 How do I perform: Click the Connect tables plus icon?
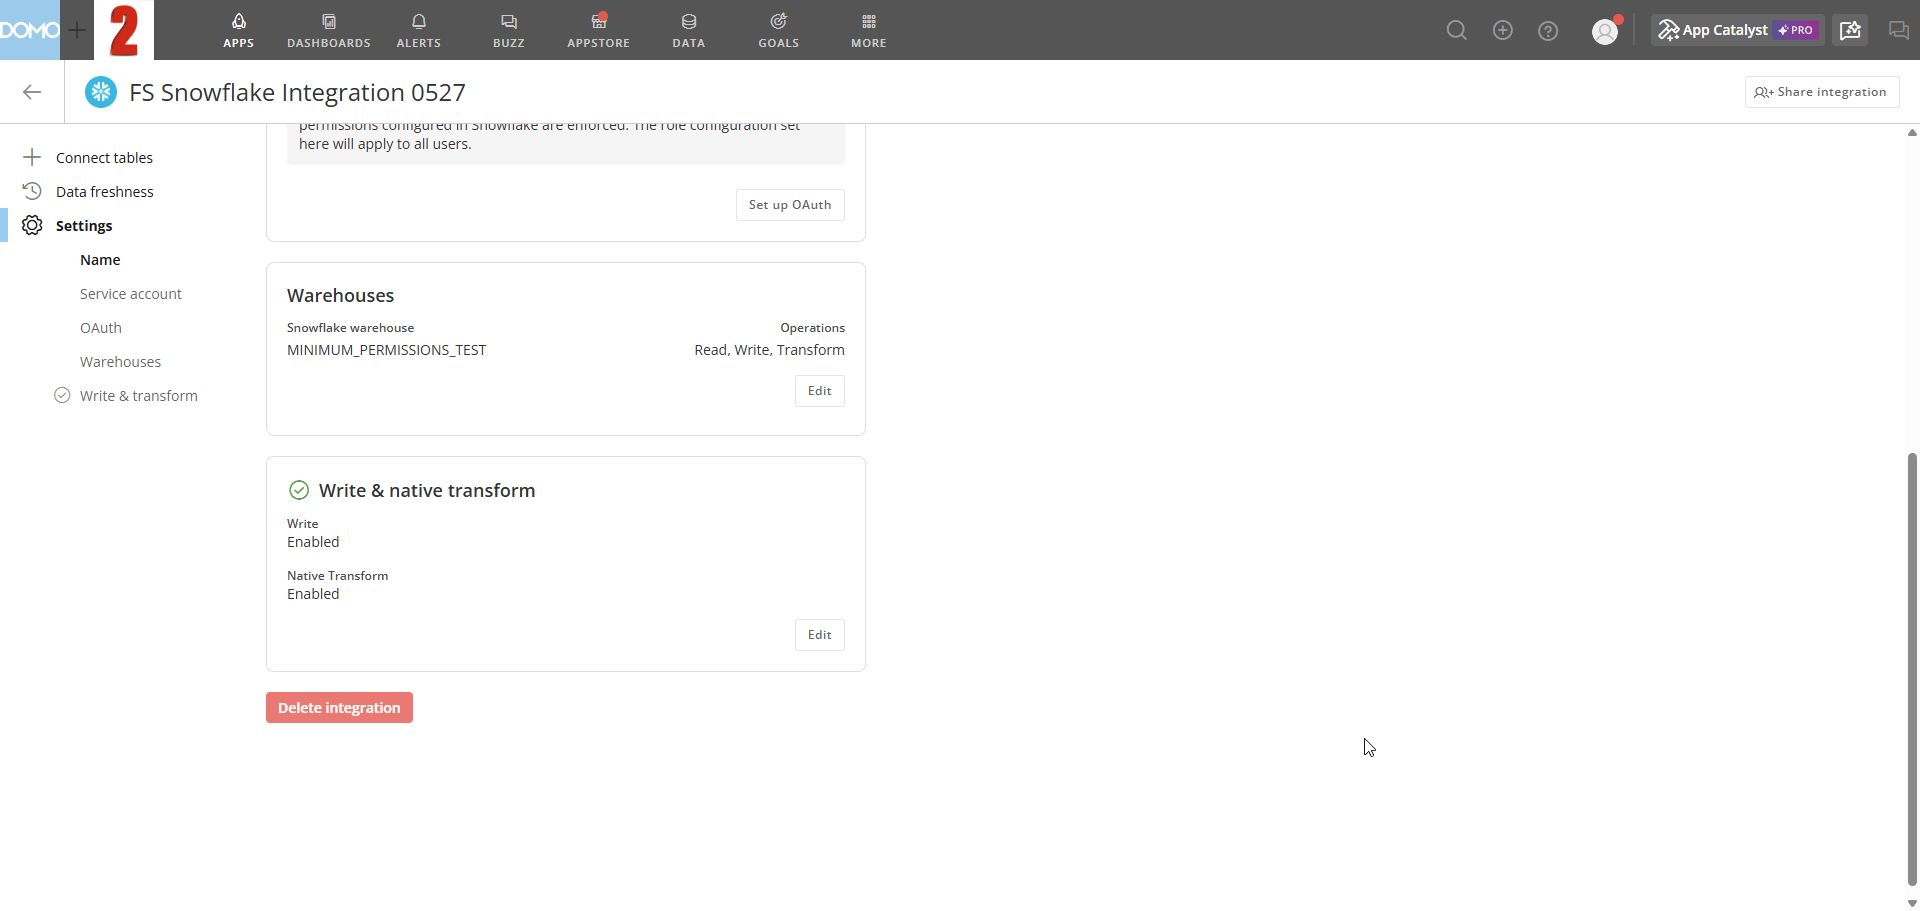coord(32,157)
